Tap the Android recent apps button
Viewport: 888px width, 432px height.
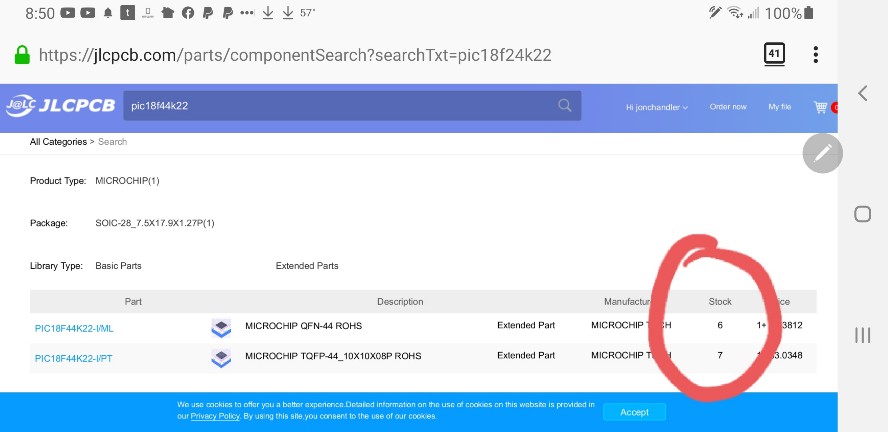[x=863, y=335]
